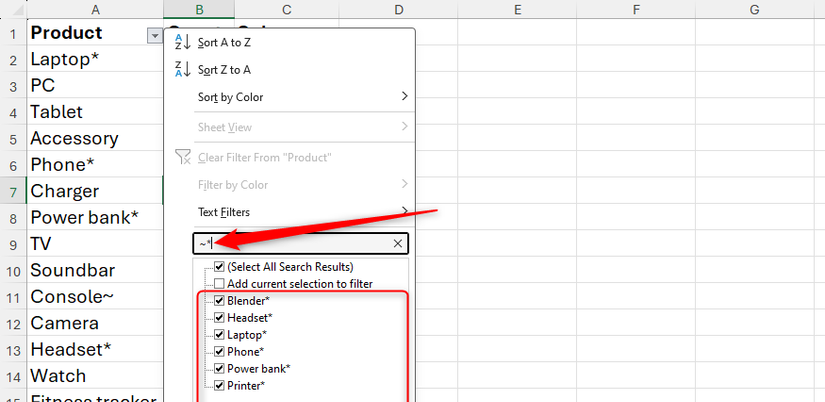Click the Sort Z to A icon
Viewport: 825px width, 402px height.
click(x=182, y=69)
